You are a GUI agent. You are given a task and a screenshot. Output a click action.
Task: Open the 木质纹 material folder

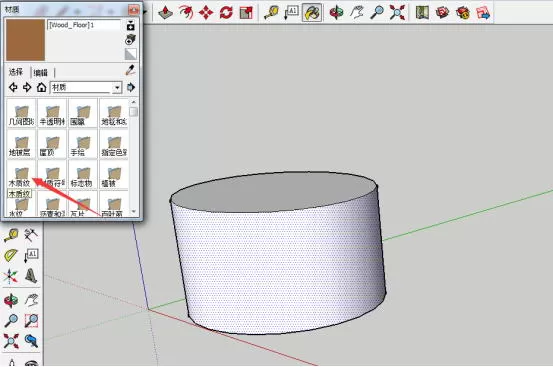click(21, 176)
